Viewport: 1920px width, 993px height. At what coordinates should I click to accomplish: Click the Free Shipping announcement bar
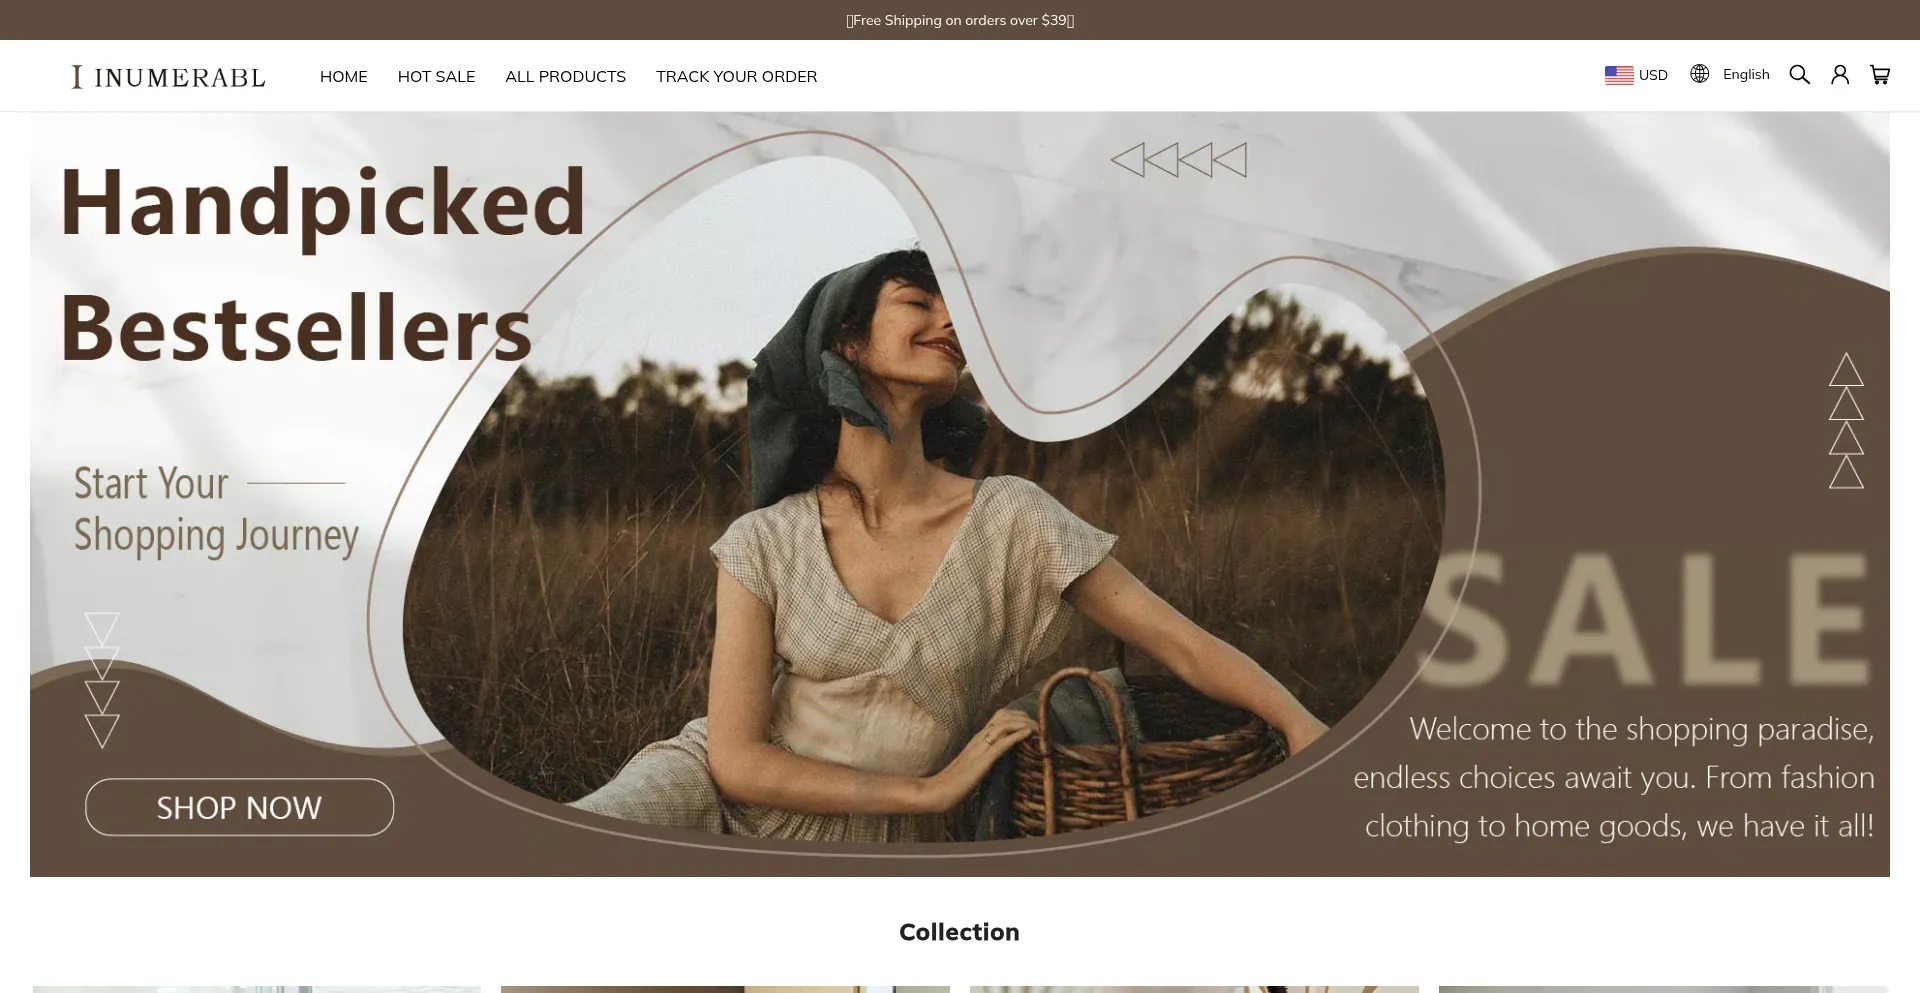click(x=960, y=20)
